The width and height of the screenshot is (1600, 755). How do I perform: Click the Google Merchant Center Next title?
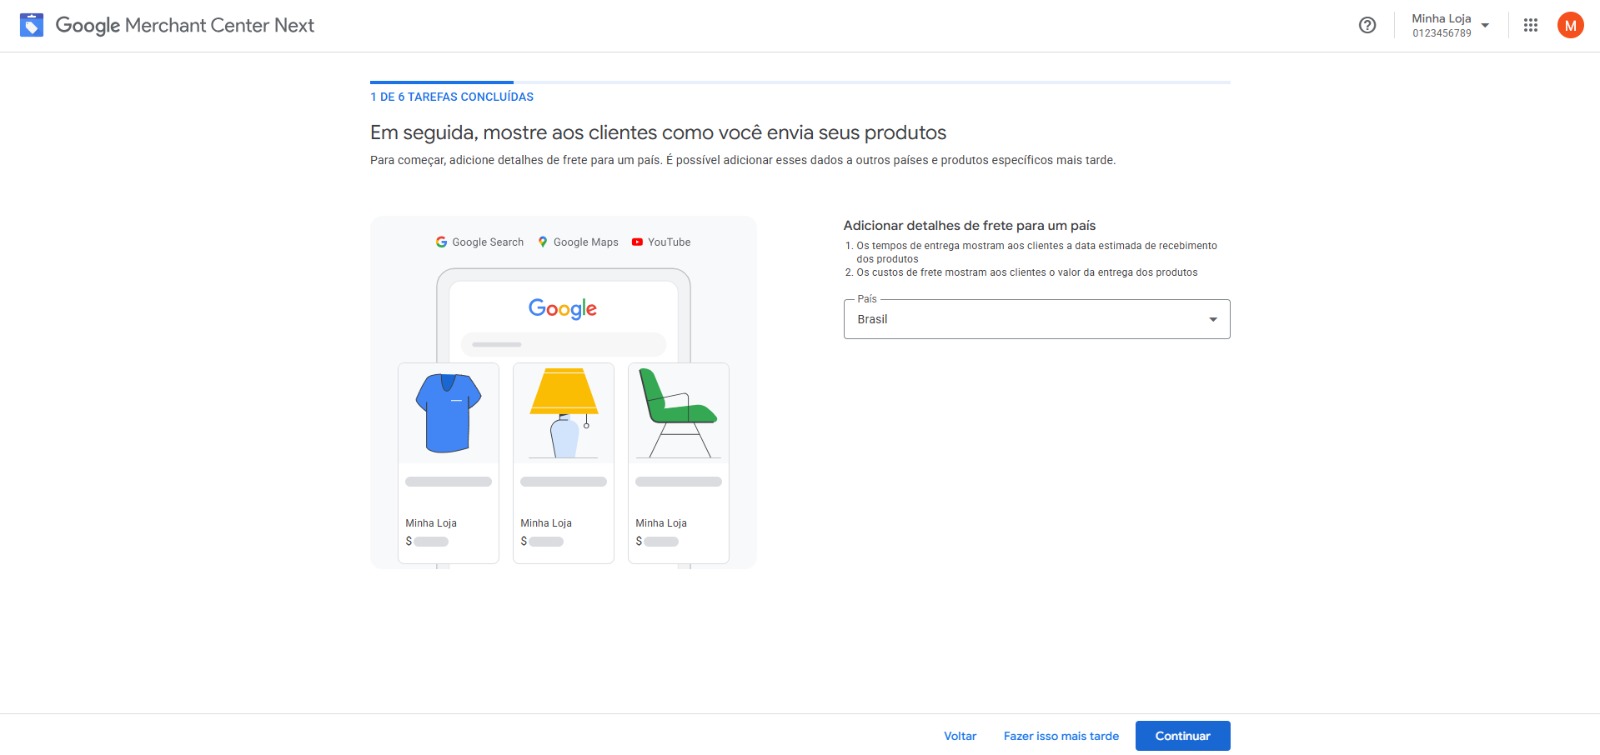point(185,26)
